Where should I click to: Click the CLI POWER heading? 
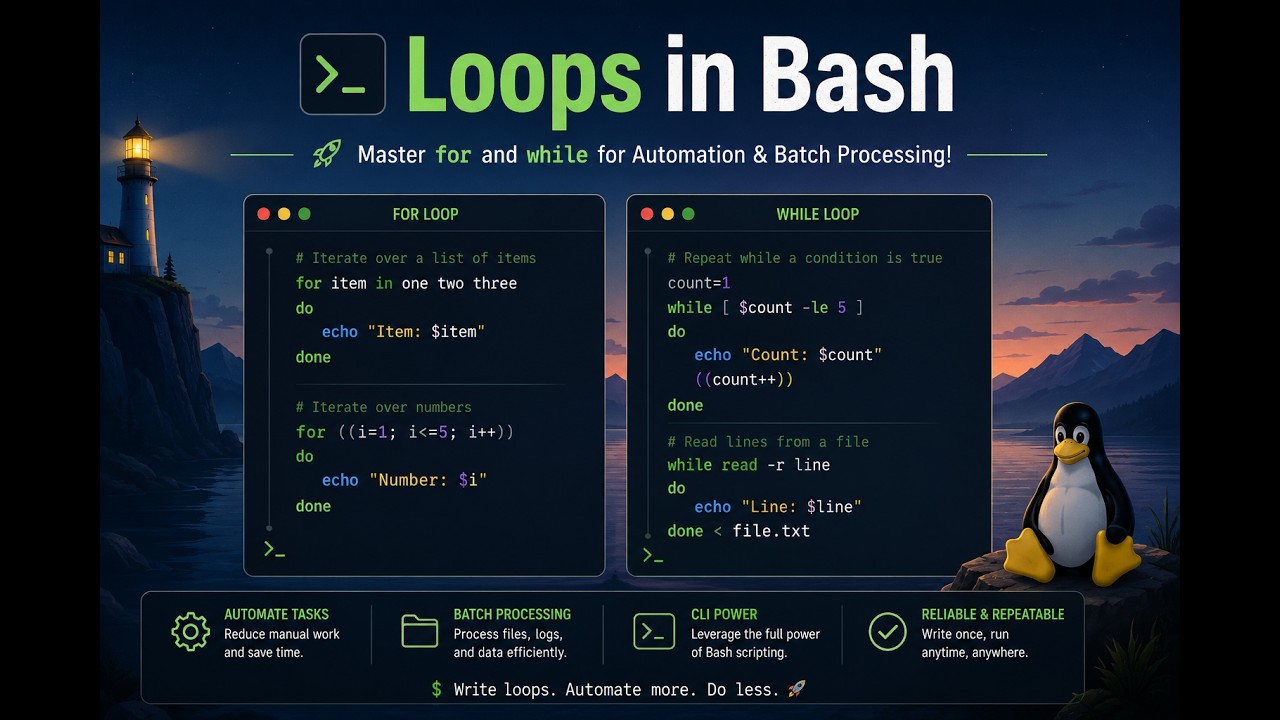coord(724,614)
